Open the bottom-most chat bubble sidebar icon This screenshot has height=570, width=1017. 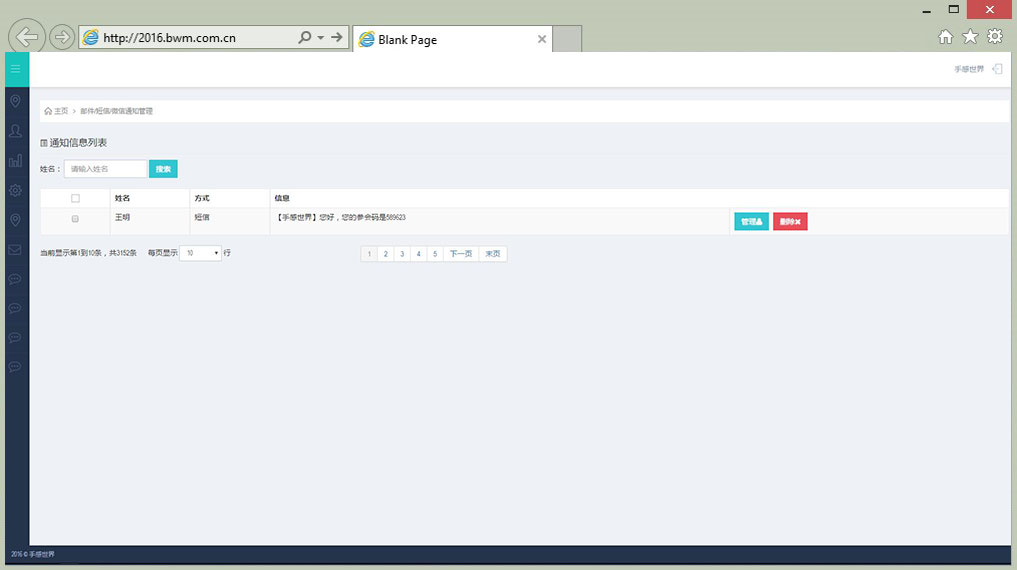(x=16, y=367)
